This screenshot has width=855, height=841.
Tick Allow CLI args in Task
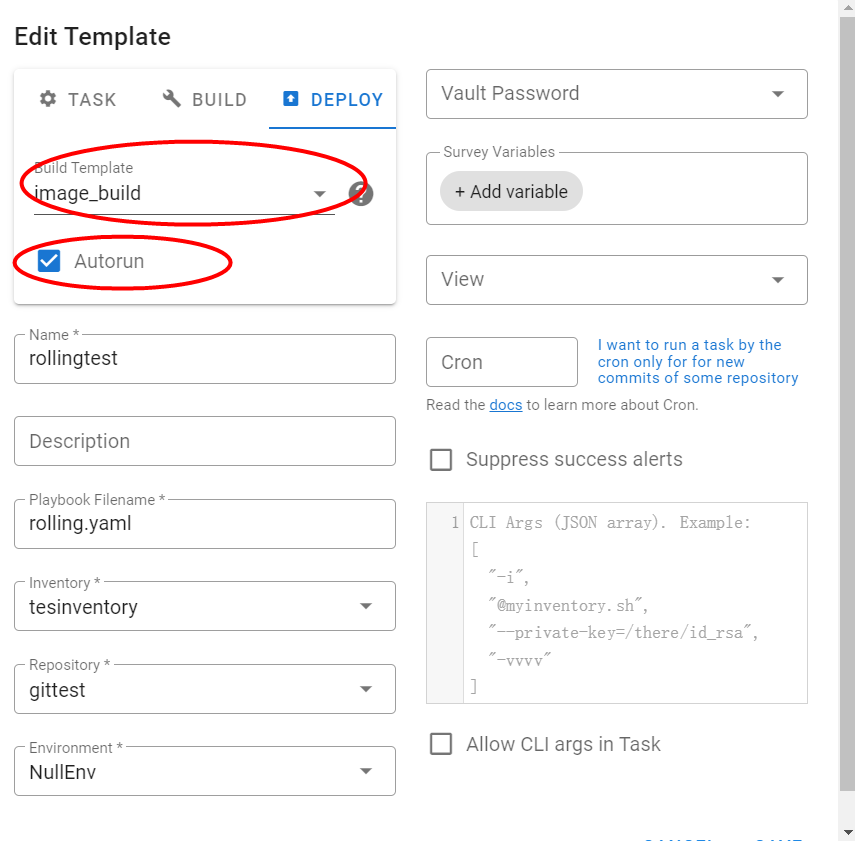pyautogui.click(x=441, y=744)
